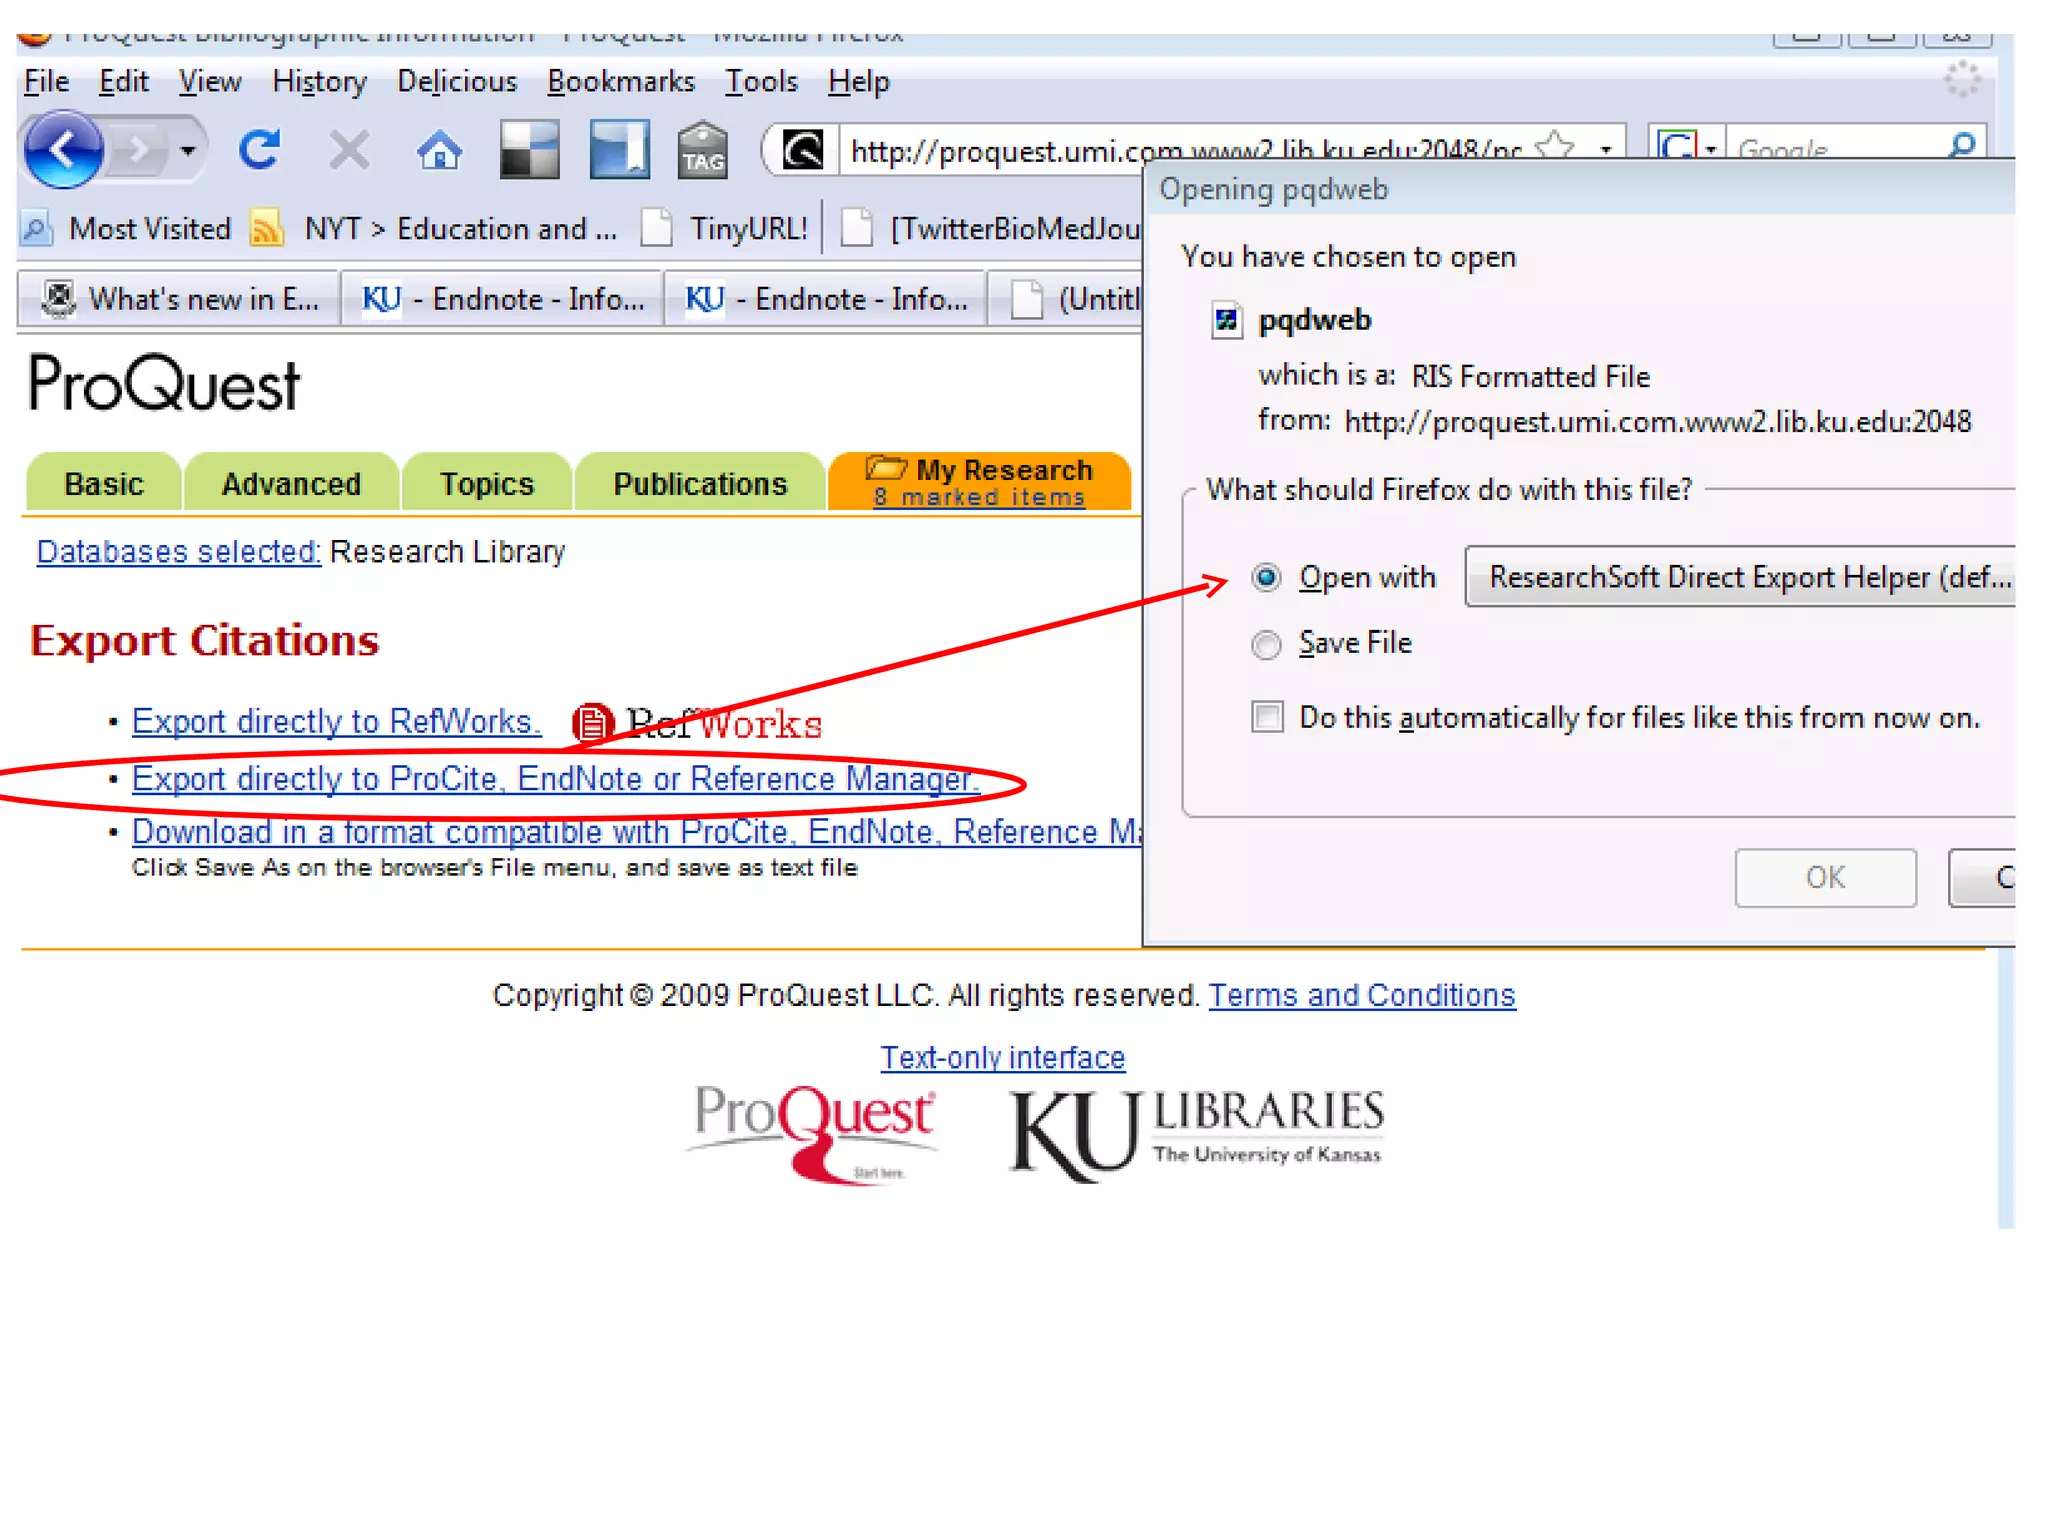
Task: Open the File menu
Action: coord(46,81)
